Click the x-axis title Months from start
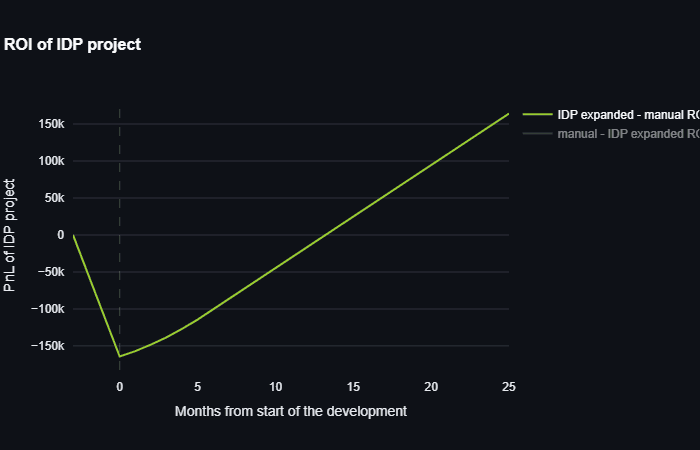Screen dimensions: 700x450 click(290, 411)
